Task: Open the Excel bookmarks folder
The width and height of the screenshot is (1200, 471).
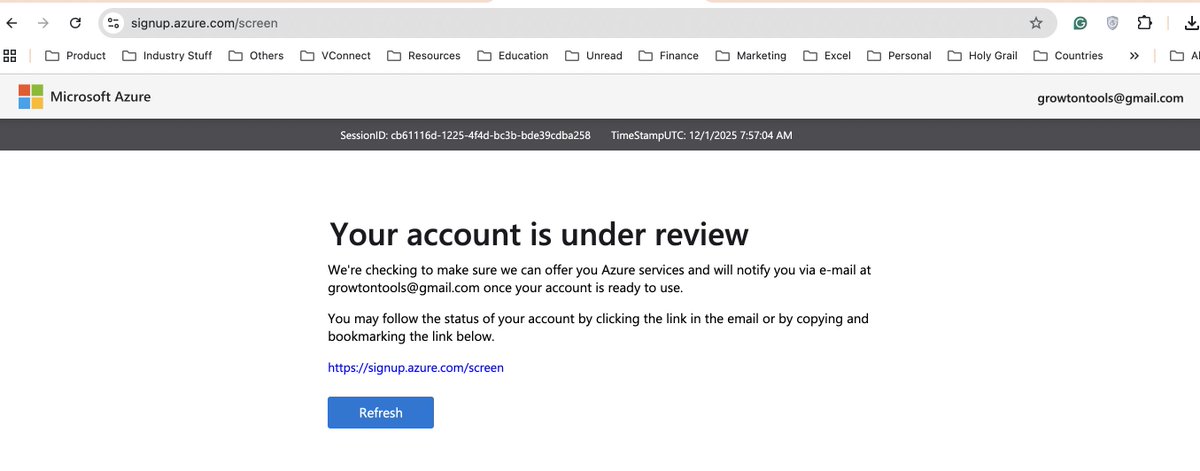Action: (827, 56)
